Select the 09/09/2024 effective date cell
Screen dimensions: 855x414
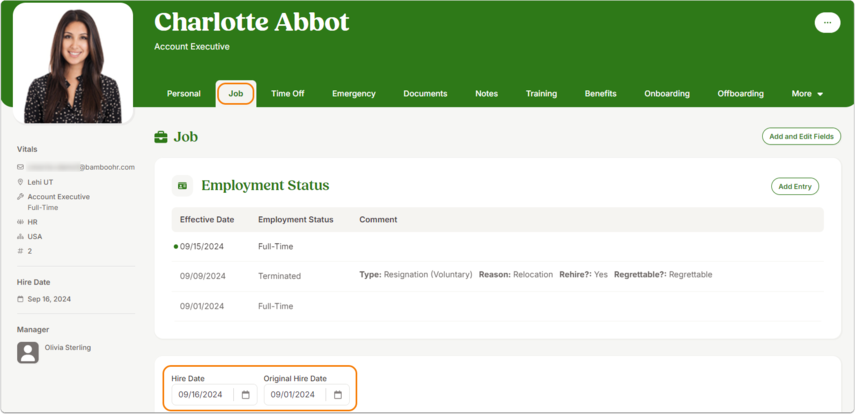click(202, 276)
